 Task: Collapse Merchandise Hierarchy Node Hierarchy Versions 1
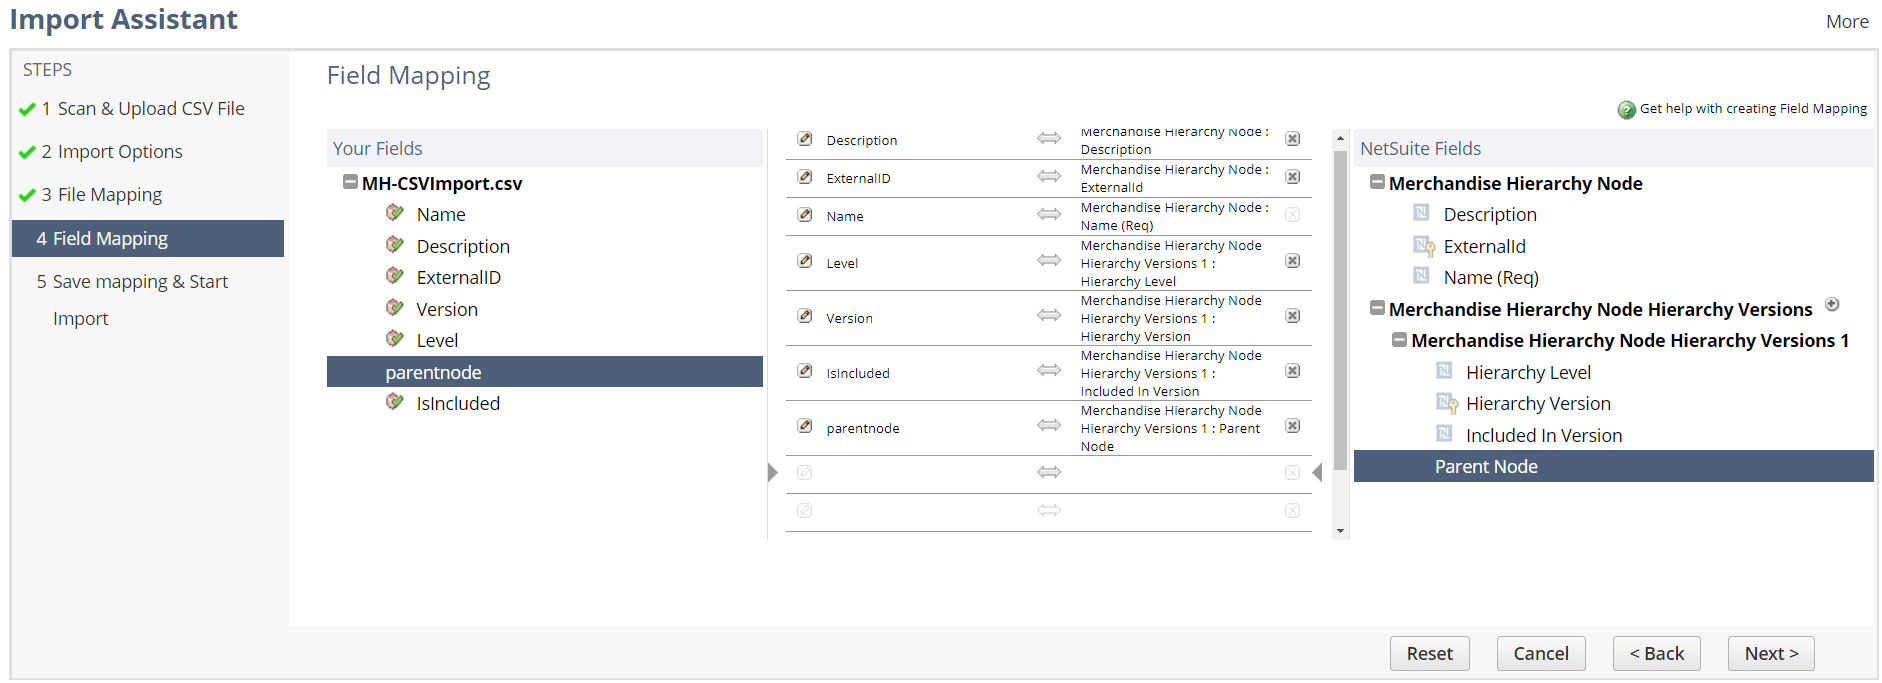pyautogui.click(x=1400, y=340)
